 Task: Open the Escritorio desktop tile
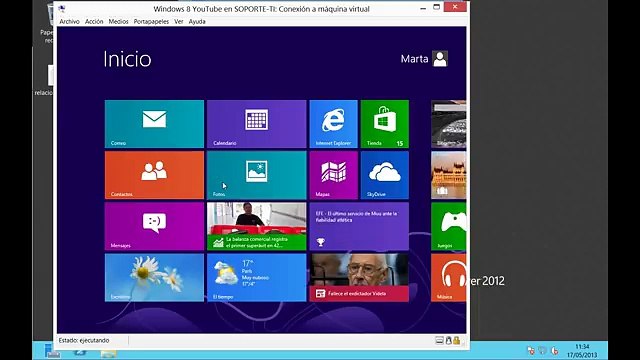[154, 278]
